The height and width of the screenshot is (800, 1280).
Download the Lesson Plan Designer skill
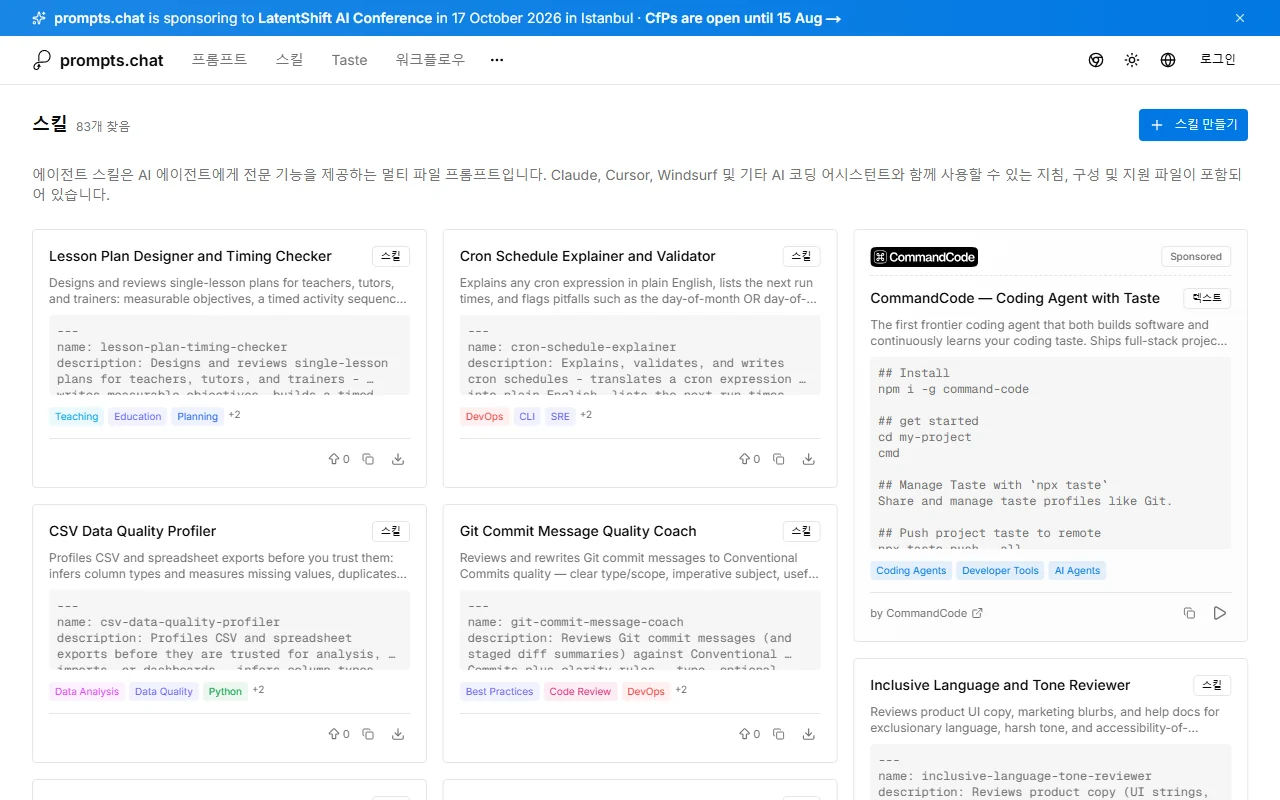(x=398, y=459)
